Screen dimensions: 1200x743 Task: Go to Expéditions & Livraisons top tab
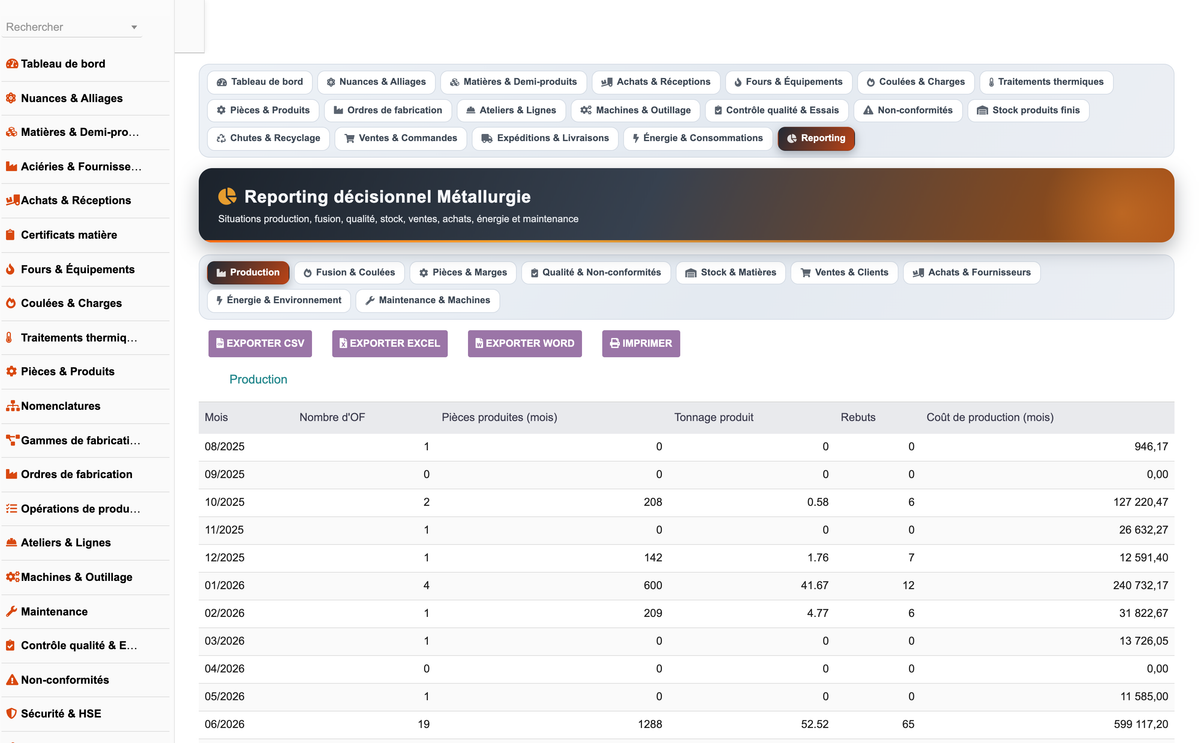click(x=545, y=138)
